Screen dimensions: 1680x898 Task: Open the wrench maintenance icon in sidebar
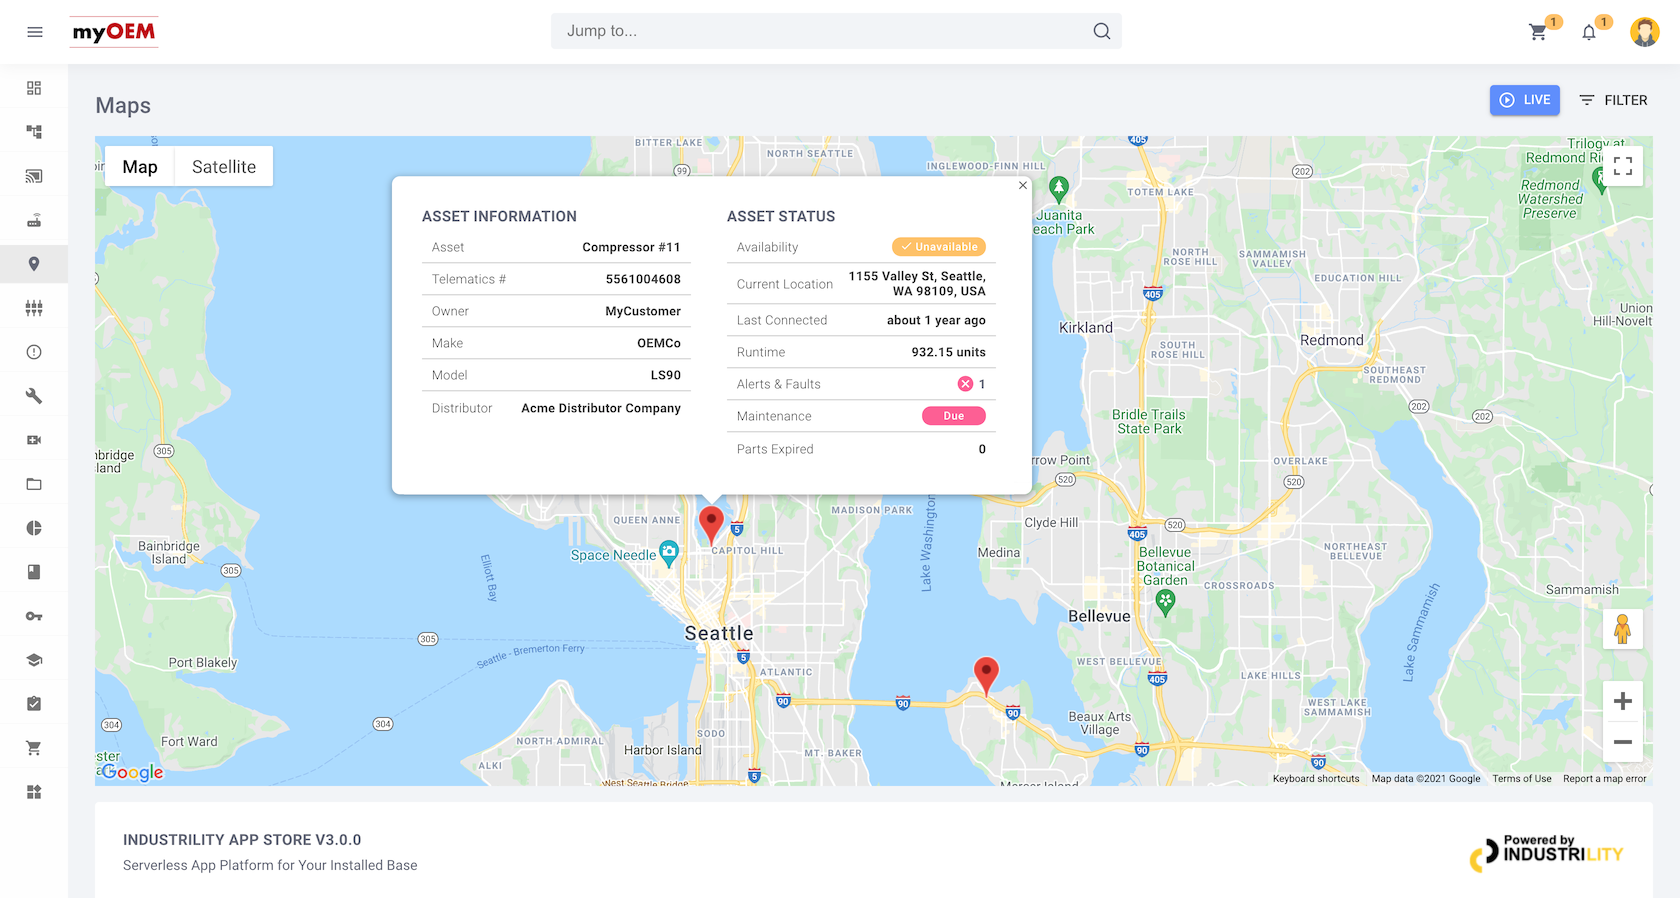click(x=34, y=396)
